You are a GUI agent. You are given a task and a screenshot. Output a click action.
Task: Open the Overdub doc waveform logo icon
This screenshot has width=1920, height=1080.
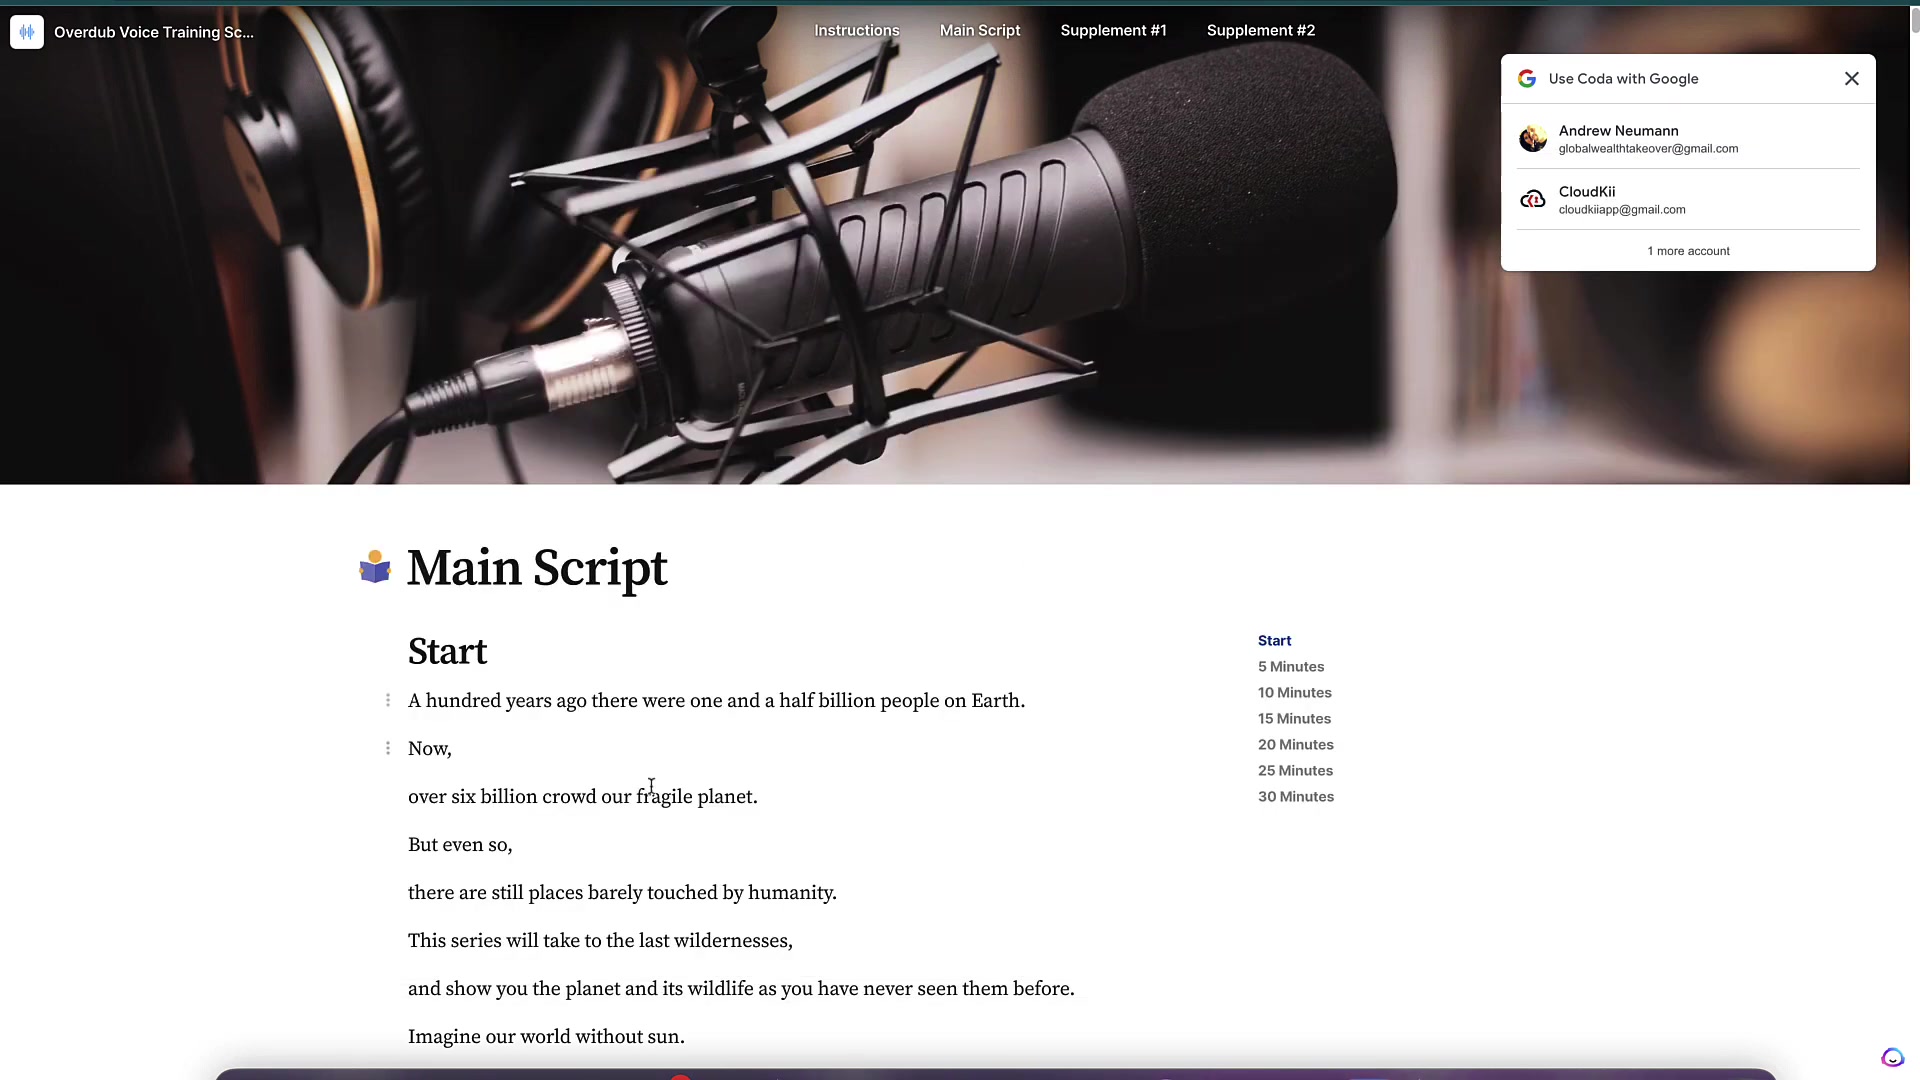[27, 32]
